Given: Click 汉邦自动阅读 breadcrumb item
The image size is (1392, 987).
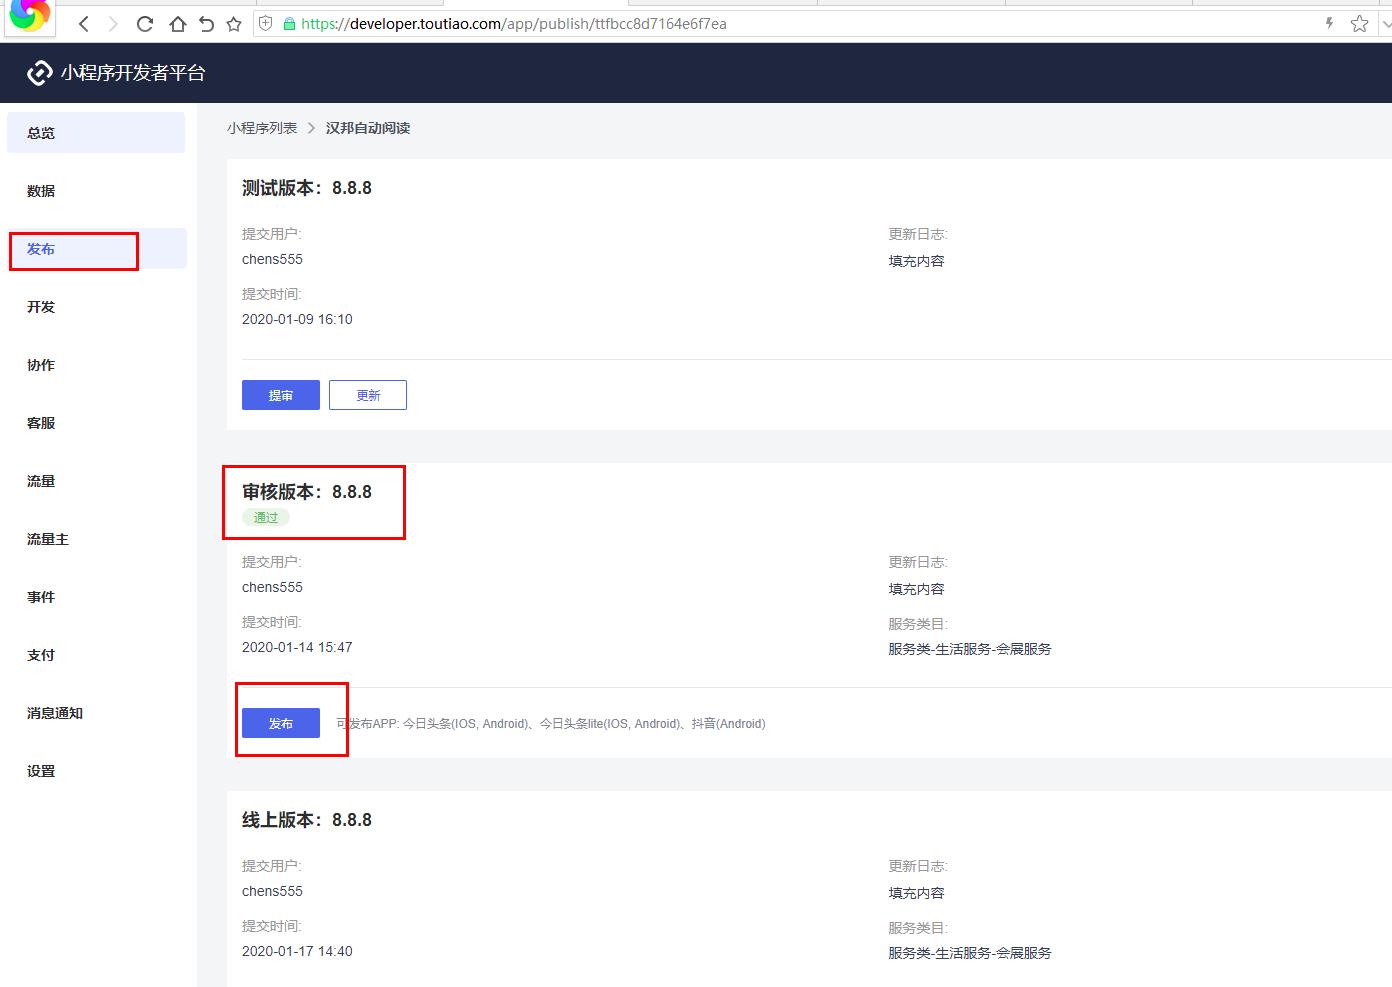Looking at the screenshot, I should pyautogui.click(x=368, y=128).
